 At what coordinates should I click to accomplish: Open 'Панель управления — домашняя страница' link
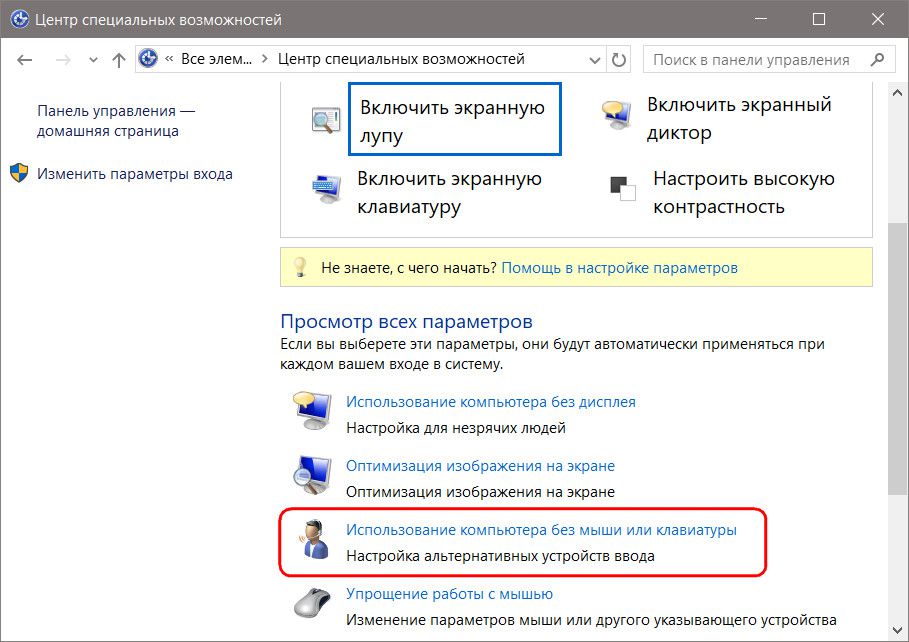tap(116, 121)
